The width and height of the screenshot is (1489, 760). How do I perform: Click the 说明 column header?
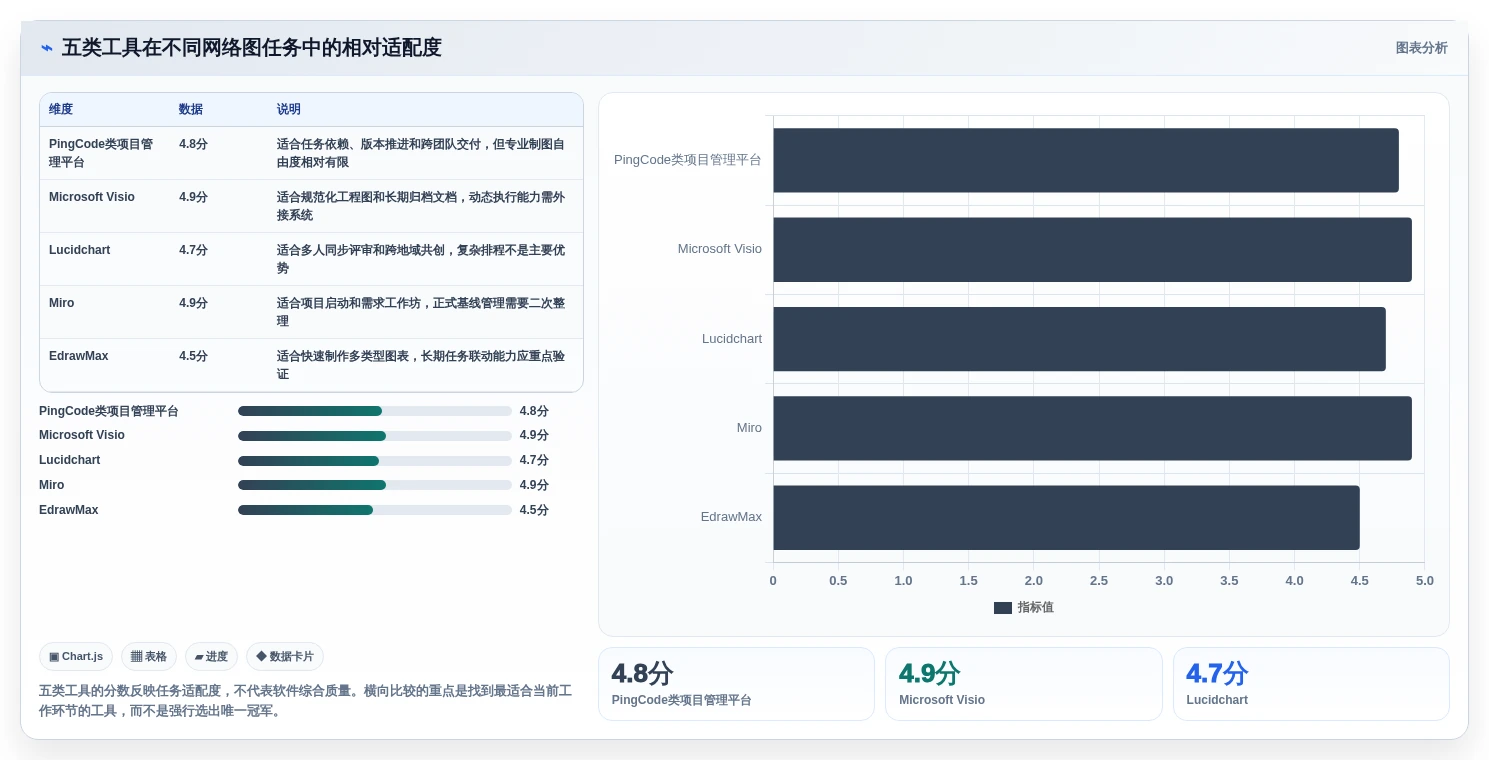[x=289, y=110]
